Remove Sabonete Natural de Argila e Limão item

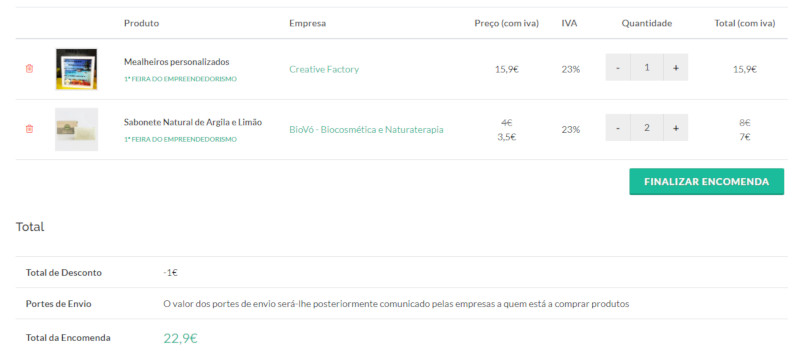29,129
